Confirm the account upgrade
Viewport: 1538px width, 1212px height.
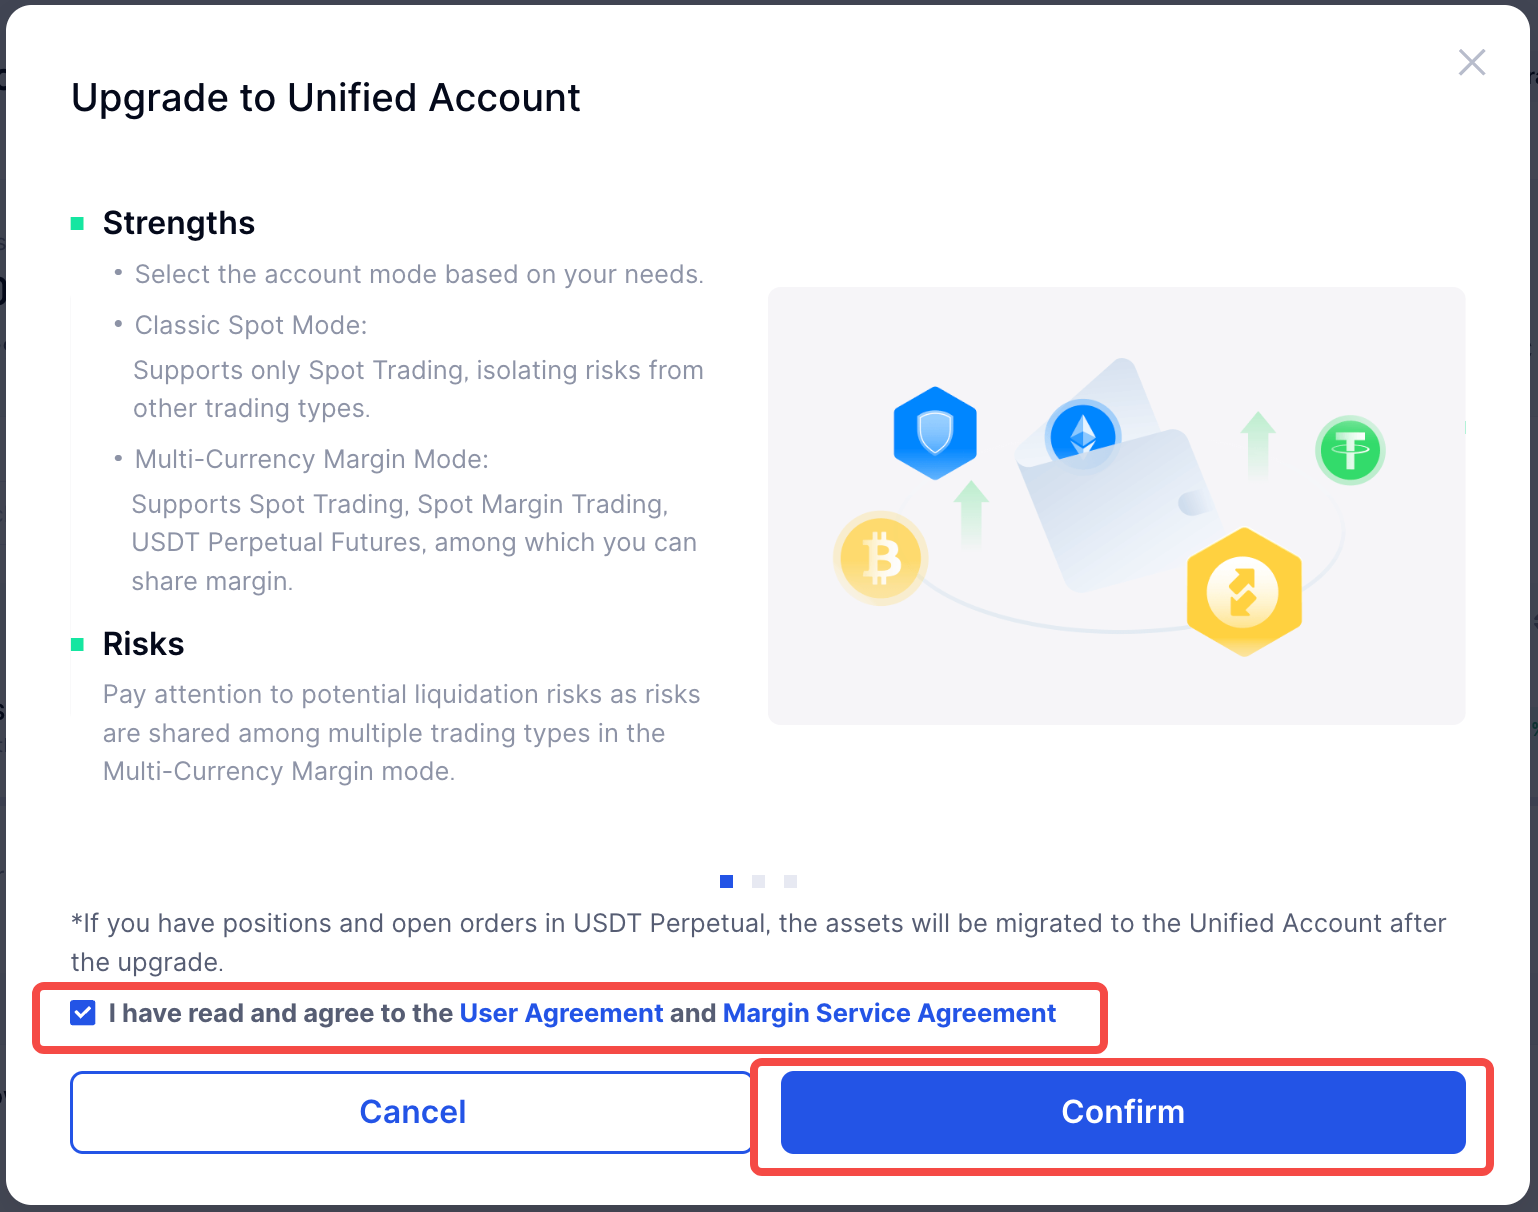(x=1122, y=1112)
